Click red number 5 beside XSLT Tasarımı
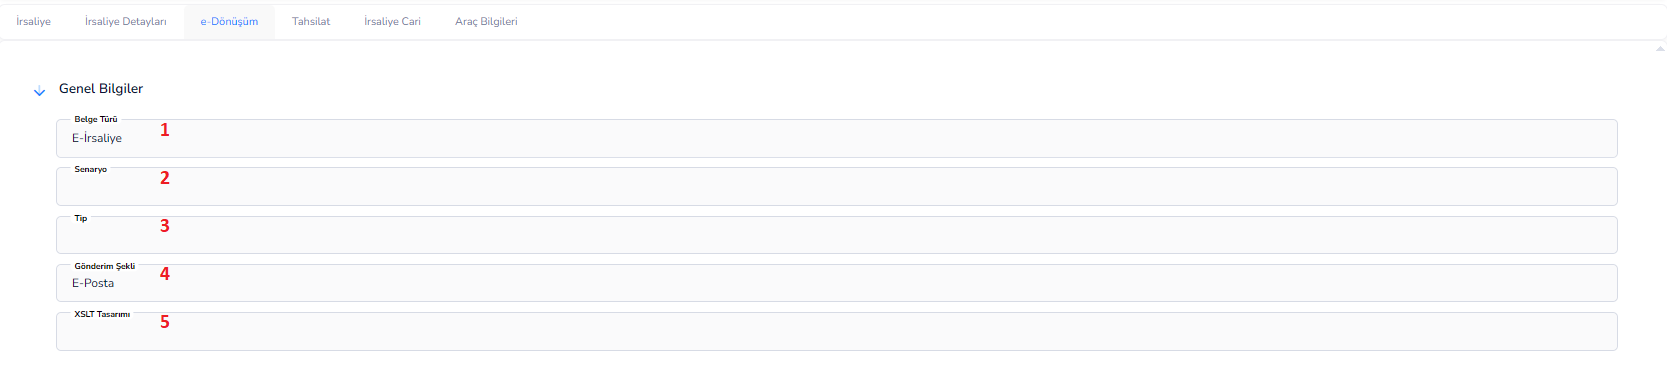 tap(165, 322)
